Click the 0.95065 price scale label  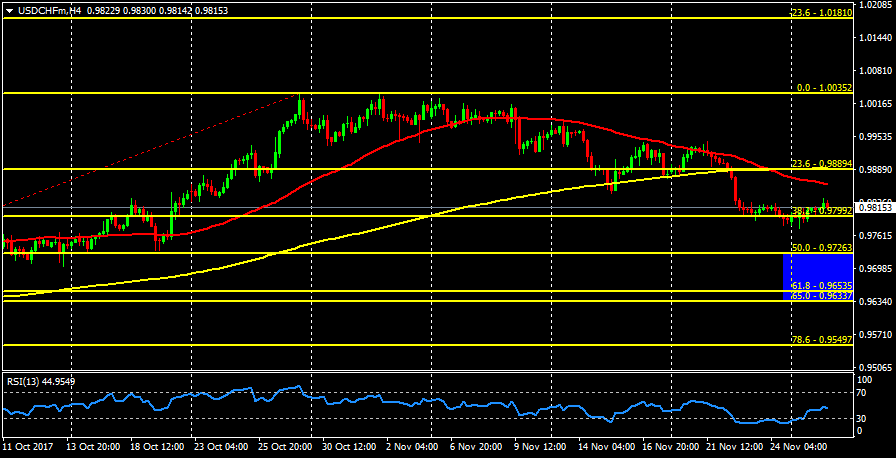875,367
